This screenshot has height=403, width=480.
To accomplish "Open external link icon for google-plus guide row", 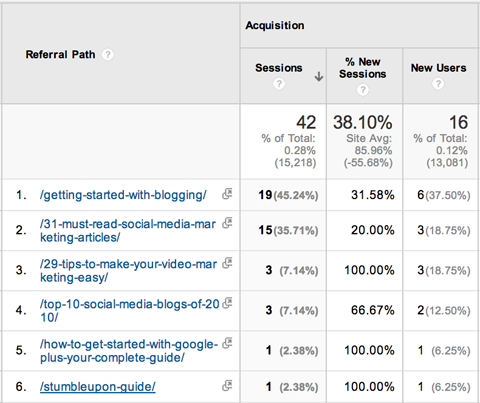I will [x=227, y=343].
